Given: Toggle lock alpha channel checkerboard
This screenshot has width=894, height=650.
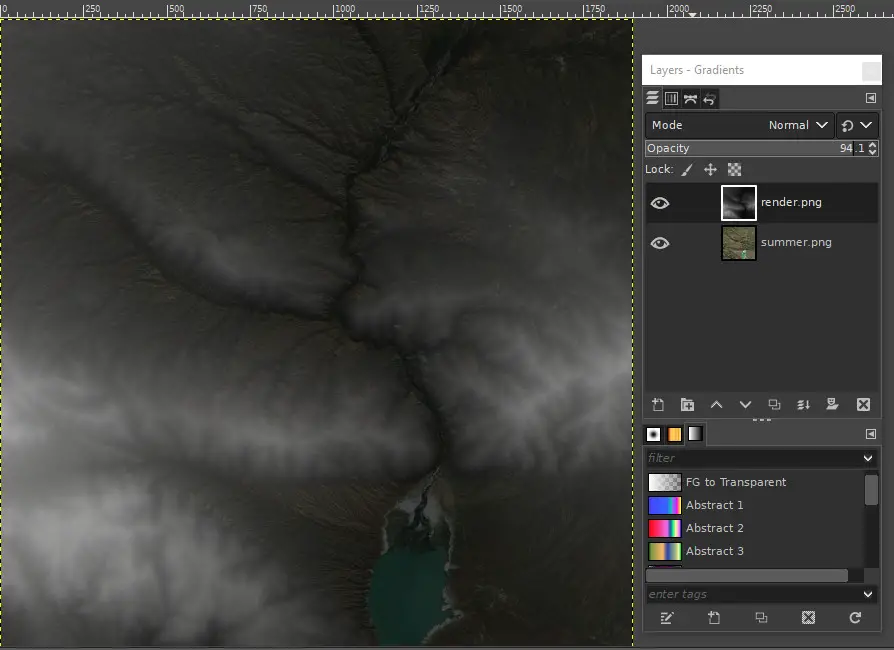Looking at the screenshot, I should point(734,169).
